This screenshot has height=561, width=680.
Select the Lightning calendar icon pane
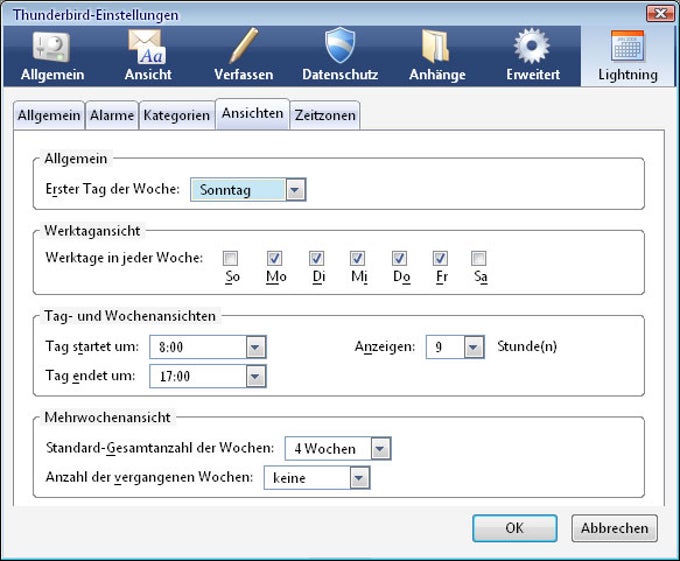pyautogui.click(x=628, y=56)
